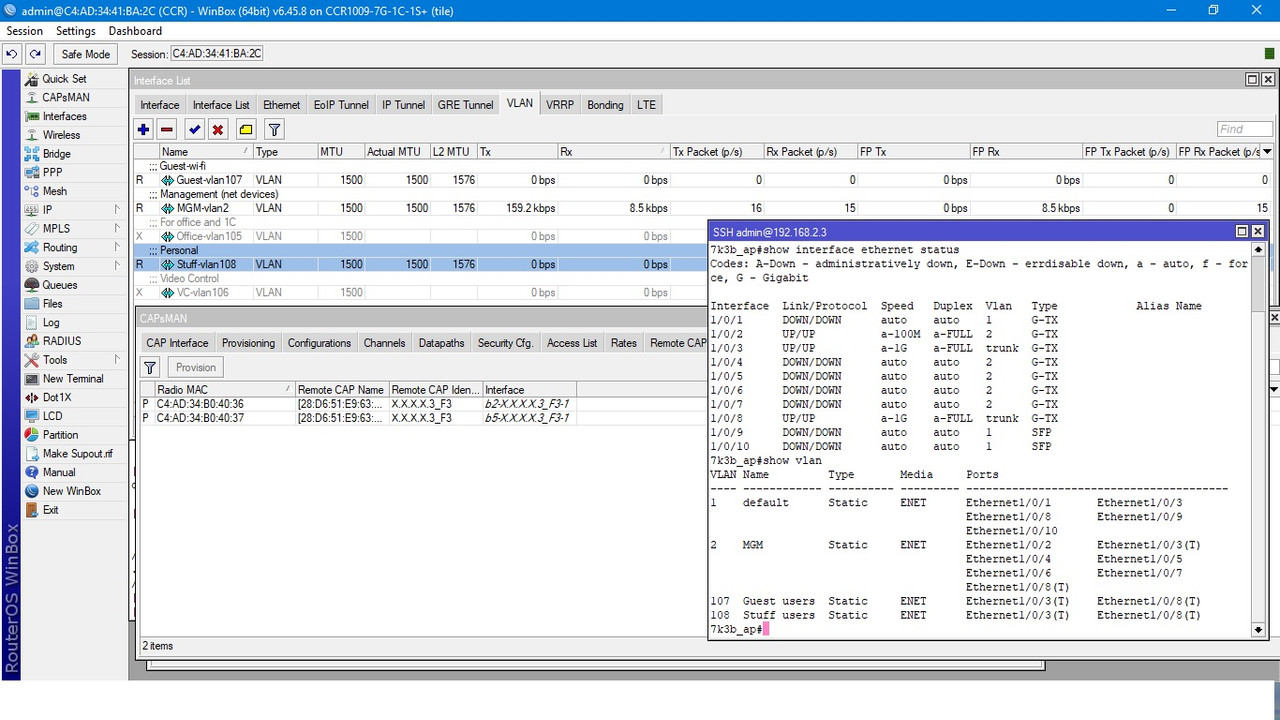Screen dimensions: 1280x720
Task: Switch to the VRRP tab
Action: pos(560,105)
